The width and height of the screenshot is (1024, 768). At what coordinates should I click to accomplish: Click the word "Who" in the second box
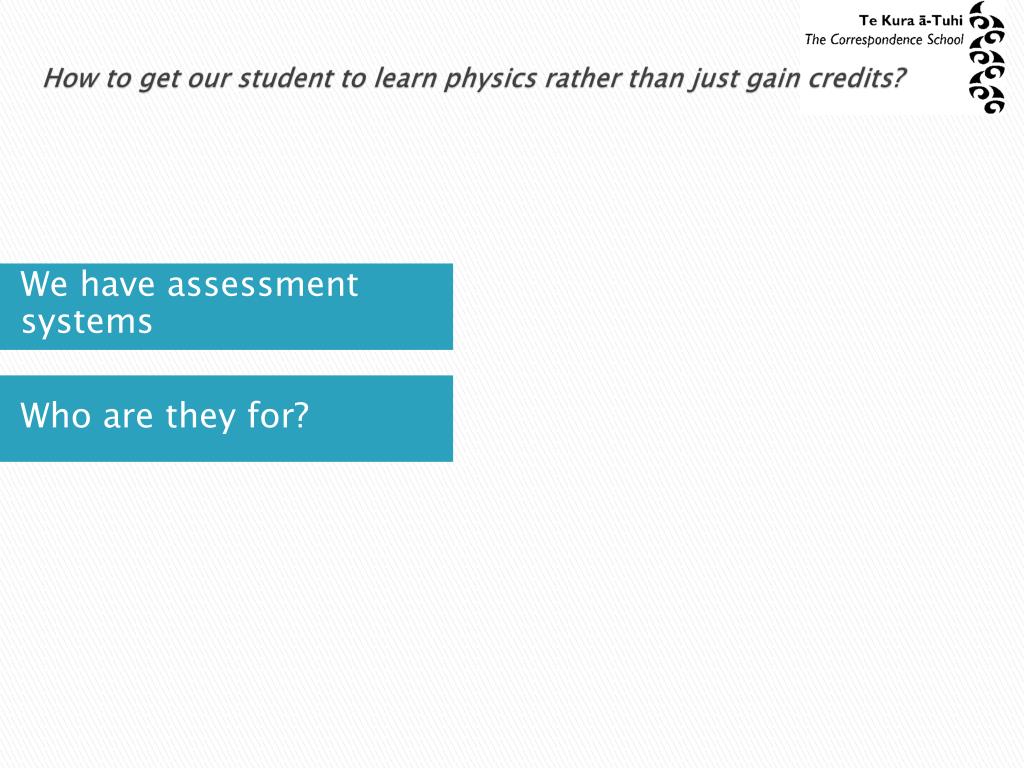(x=56, y=415)
